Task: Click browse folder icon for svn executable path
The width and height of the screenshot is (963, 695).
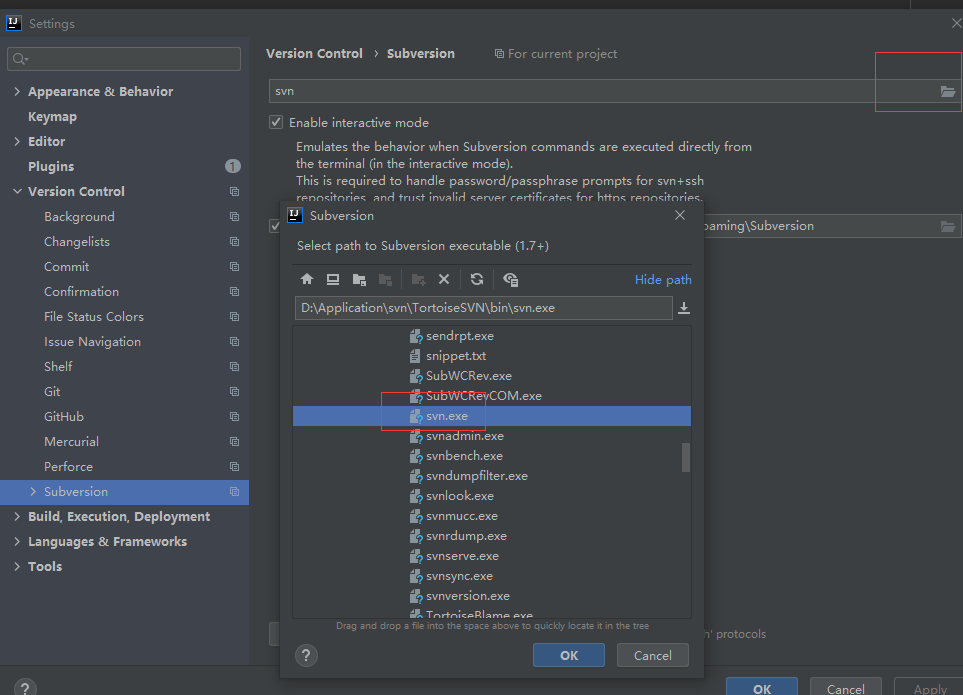Action: click(948, 91)
